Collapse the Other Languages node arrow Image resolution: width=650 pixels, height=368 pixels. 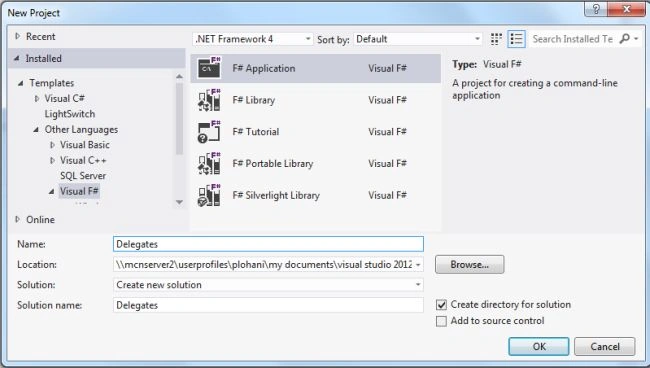pos(36,130)
